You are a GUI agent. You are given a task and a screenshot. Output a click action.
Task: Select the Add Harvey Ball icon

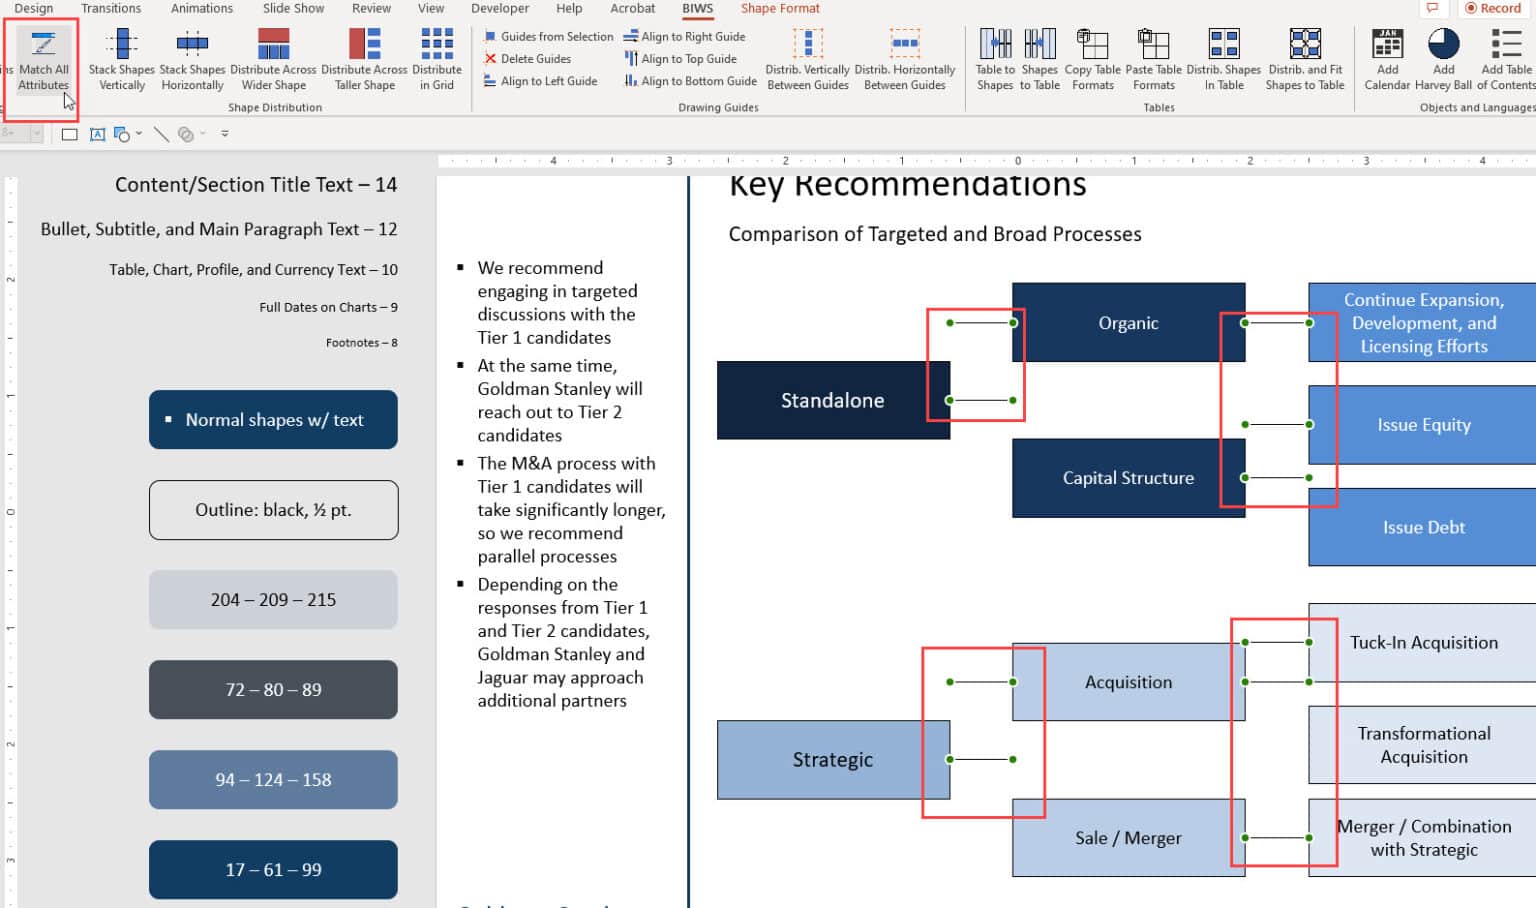coord(1443,57)
